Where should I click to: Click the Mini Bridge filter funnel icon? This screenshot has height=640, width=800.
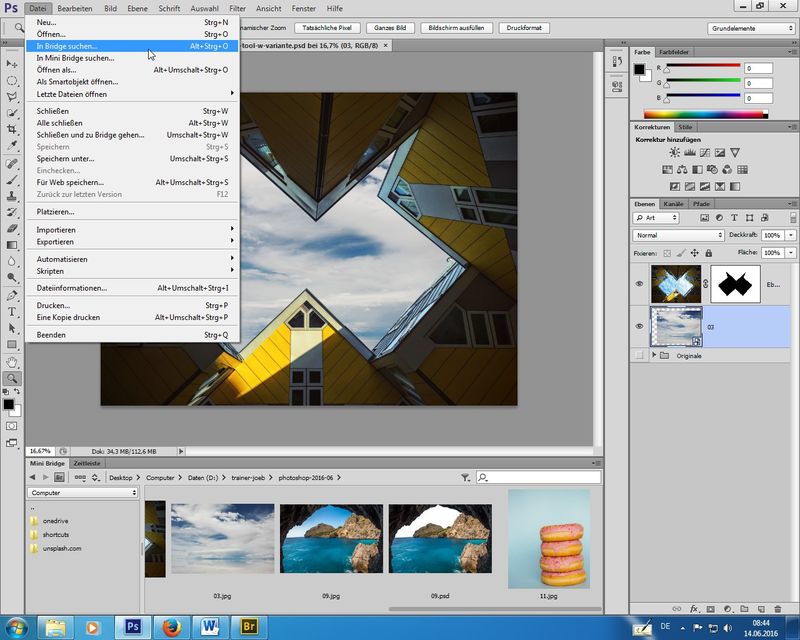click(465, 478)
